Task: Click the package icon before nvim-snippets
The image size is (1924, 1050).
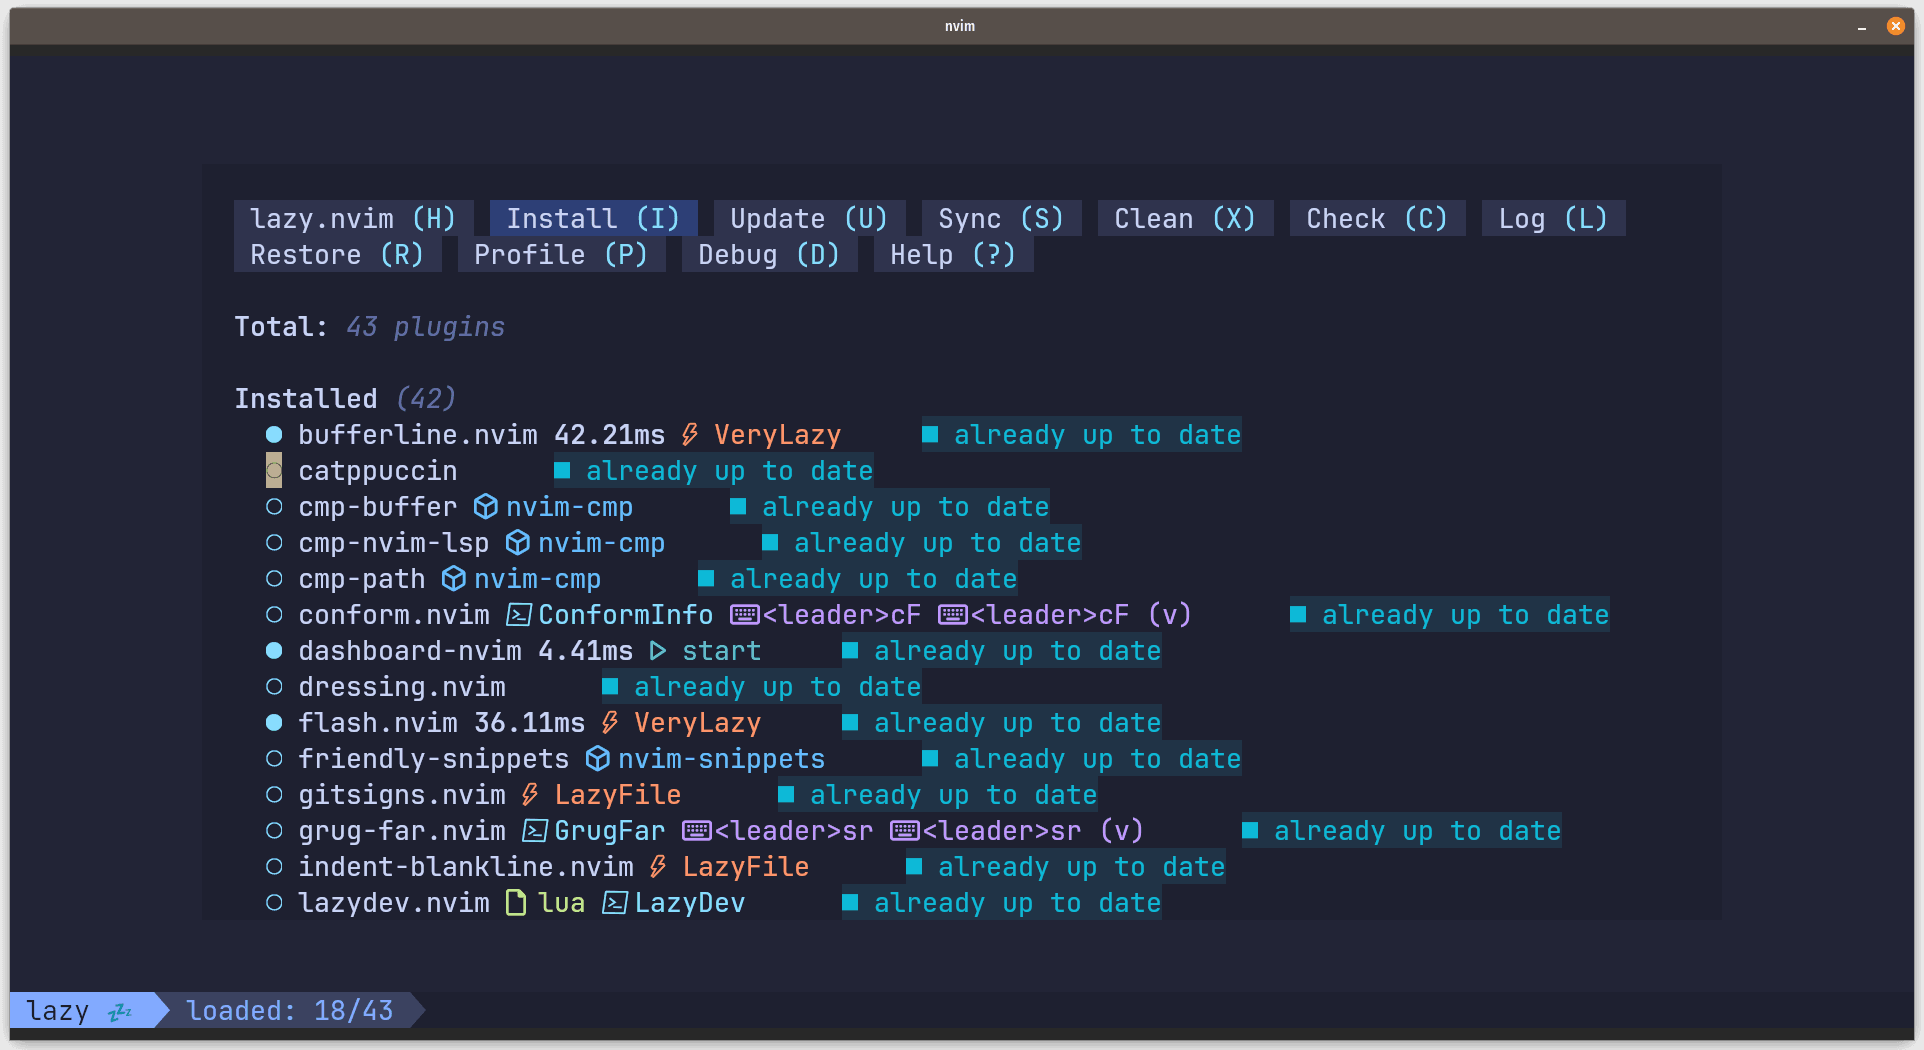Action: point(597,759)
